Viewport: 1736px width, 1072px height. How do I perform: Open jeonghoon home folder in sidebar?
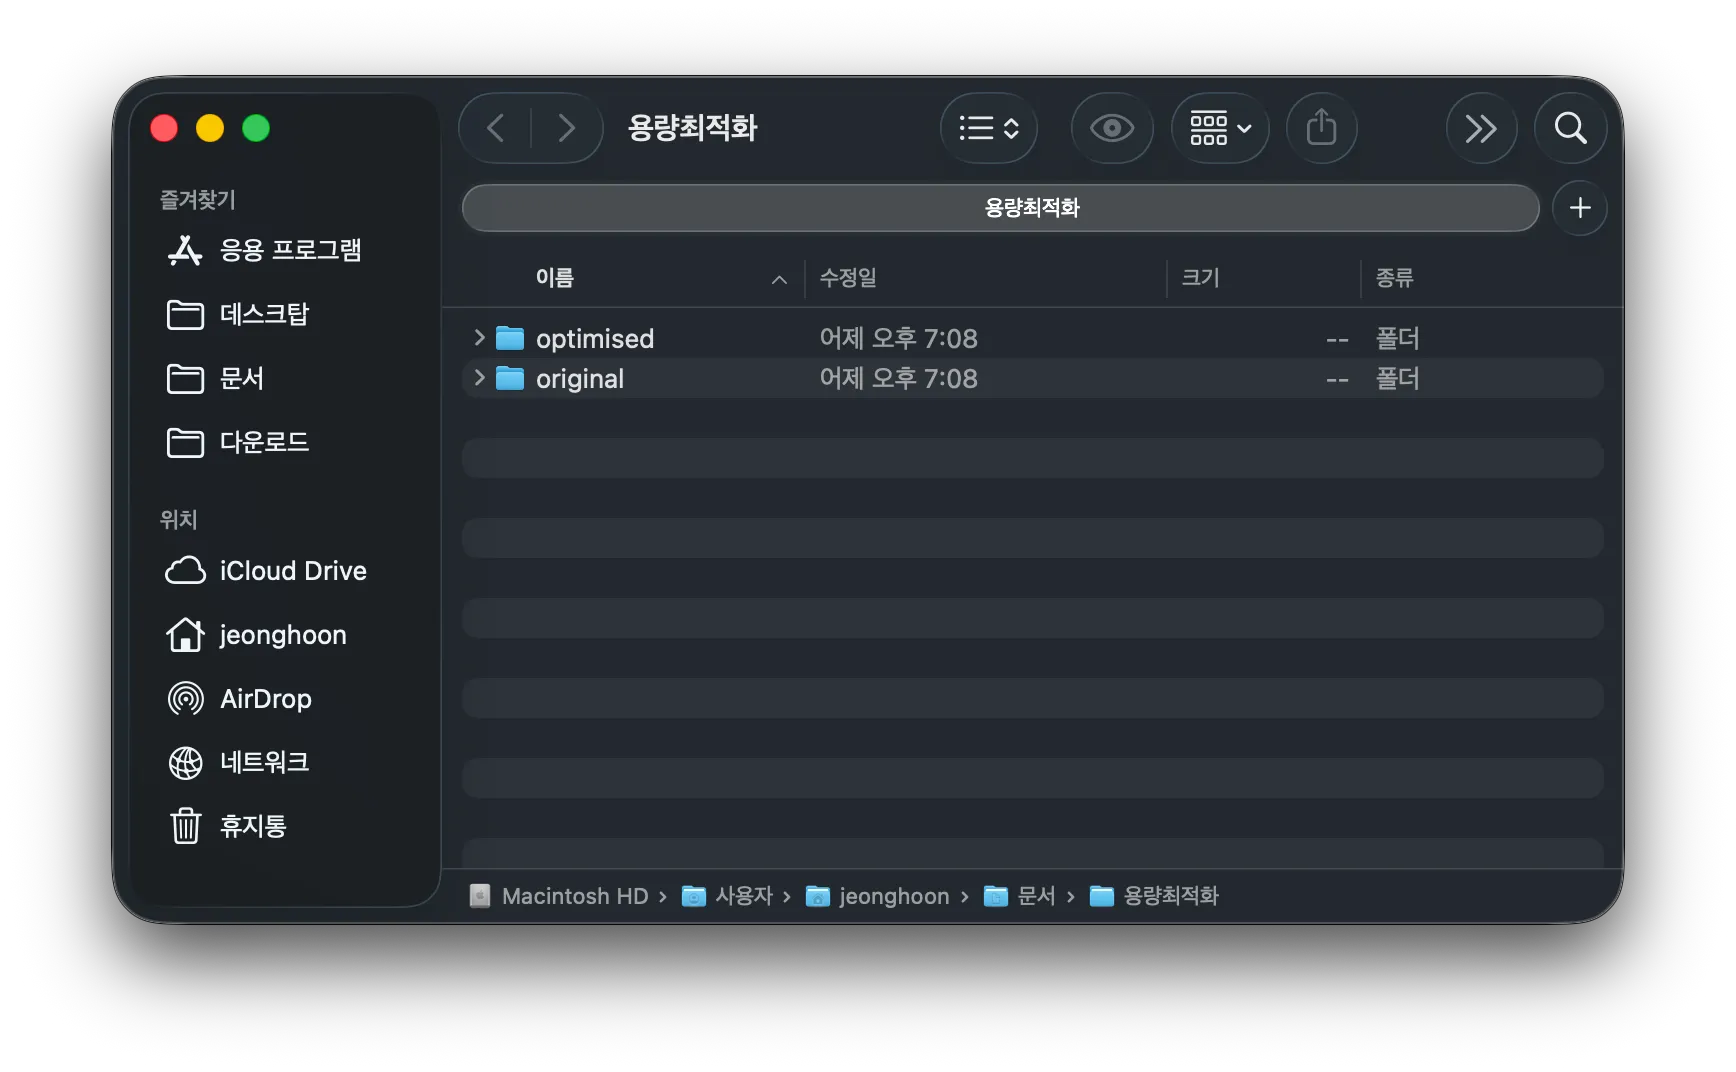click(x=283, y=635)
